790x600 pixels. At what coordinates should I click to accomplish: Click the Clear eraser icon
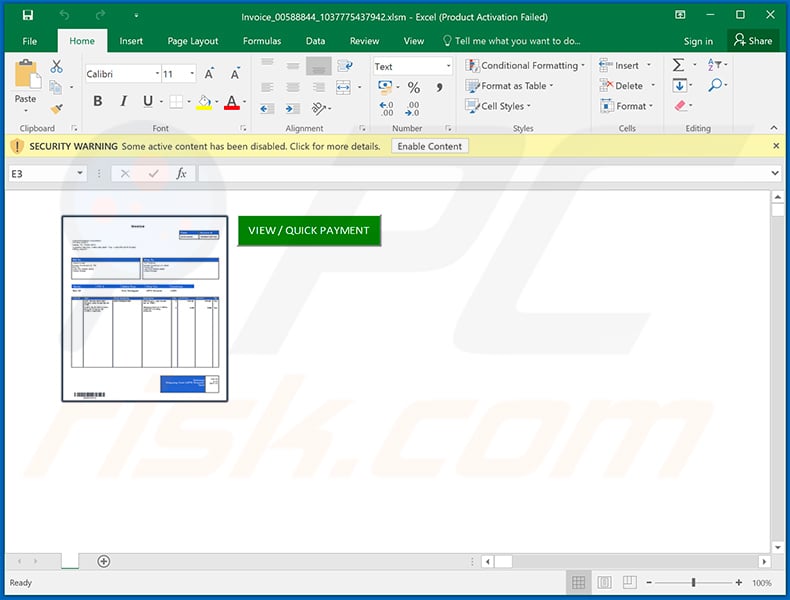point(680,106)
